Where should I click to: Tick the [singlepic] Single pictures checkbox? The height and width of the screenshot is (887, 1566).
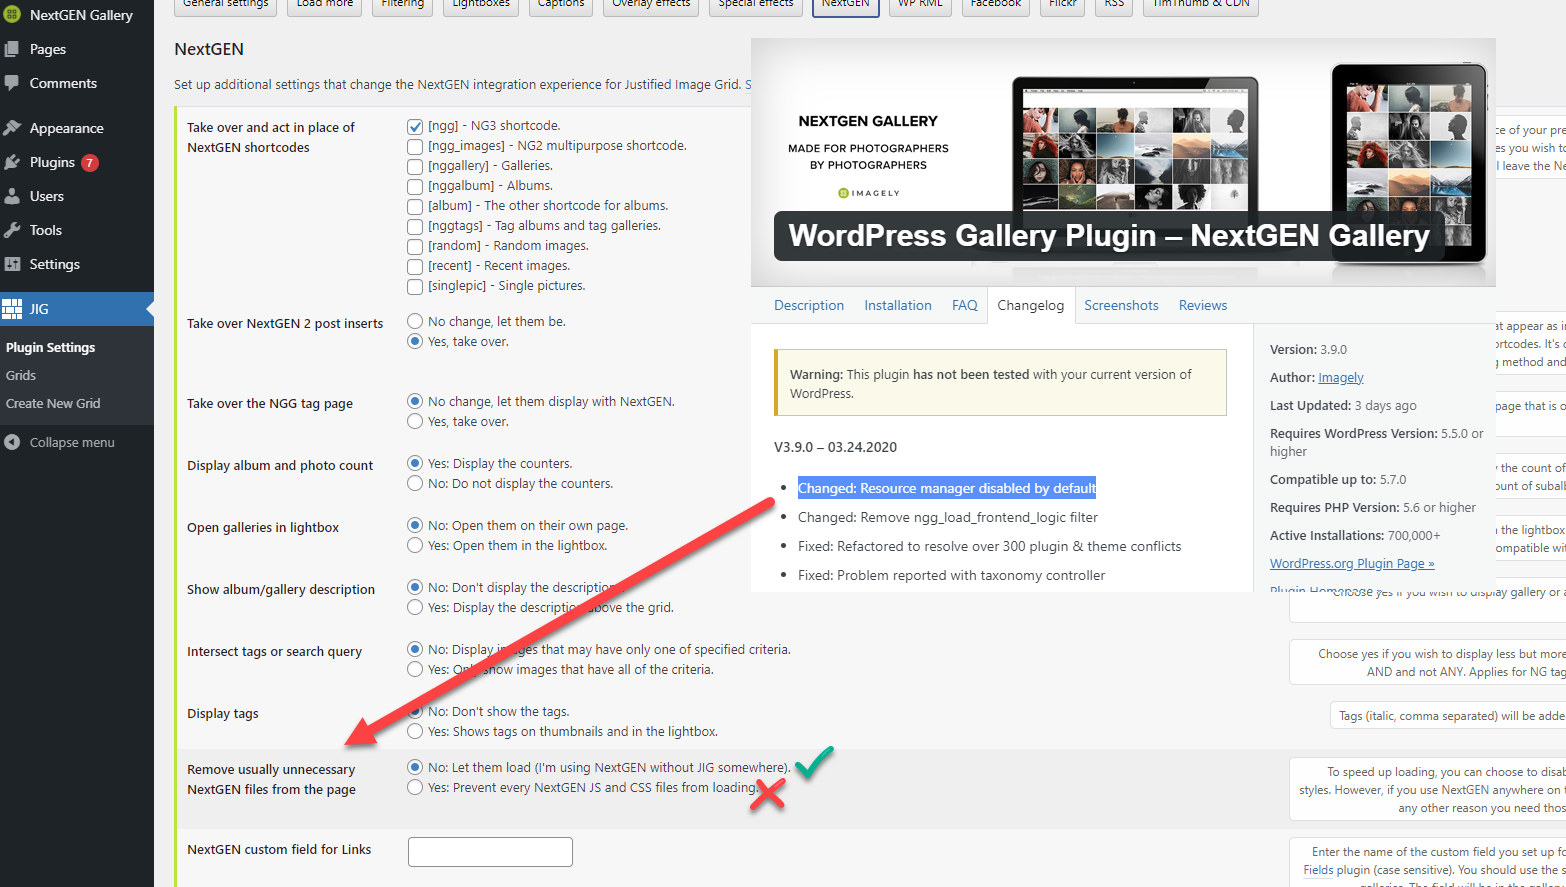415,287
